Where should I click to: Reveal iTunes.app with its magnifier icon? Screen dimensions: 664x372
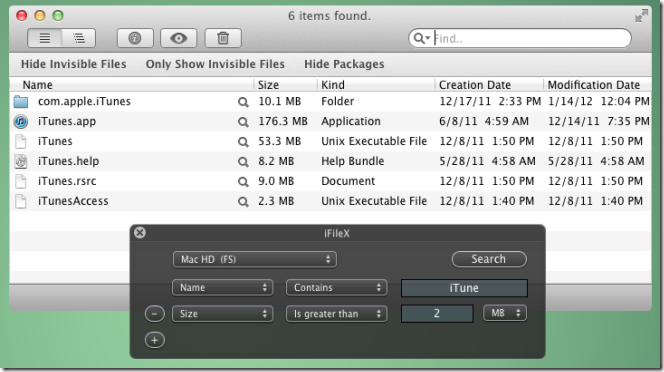[x=243, y=122]
